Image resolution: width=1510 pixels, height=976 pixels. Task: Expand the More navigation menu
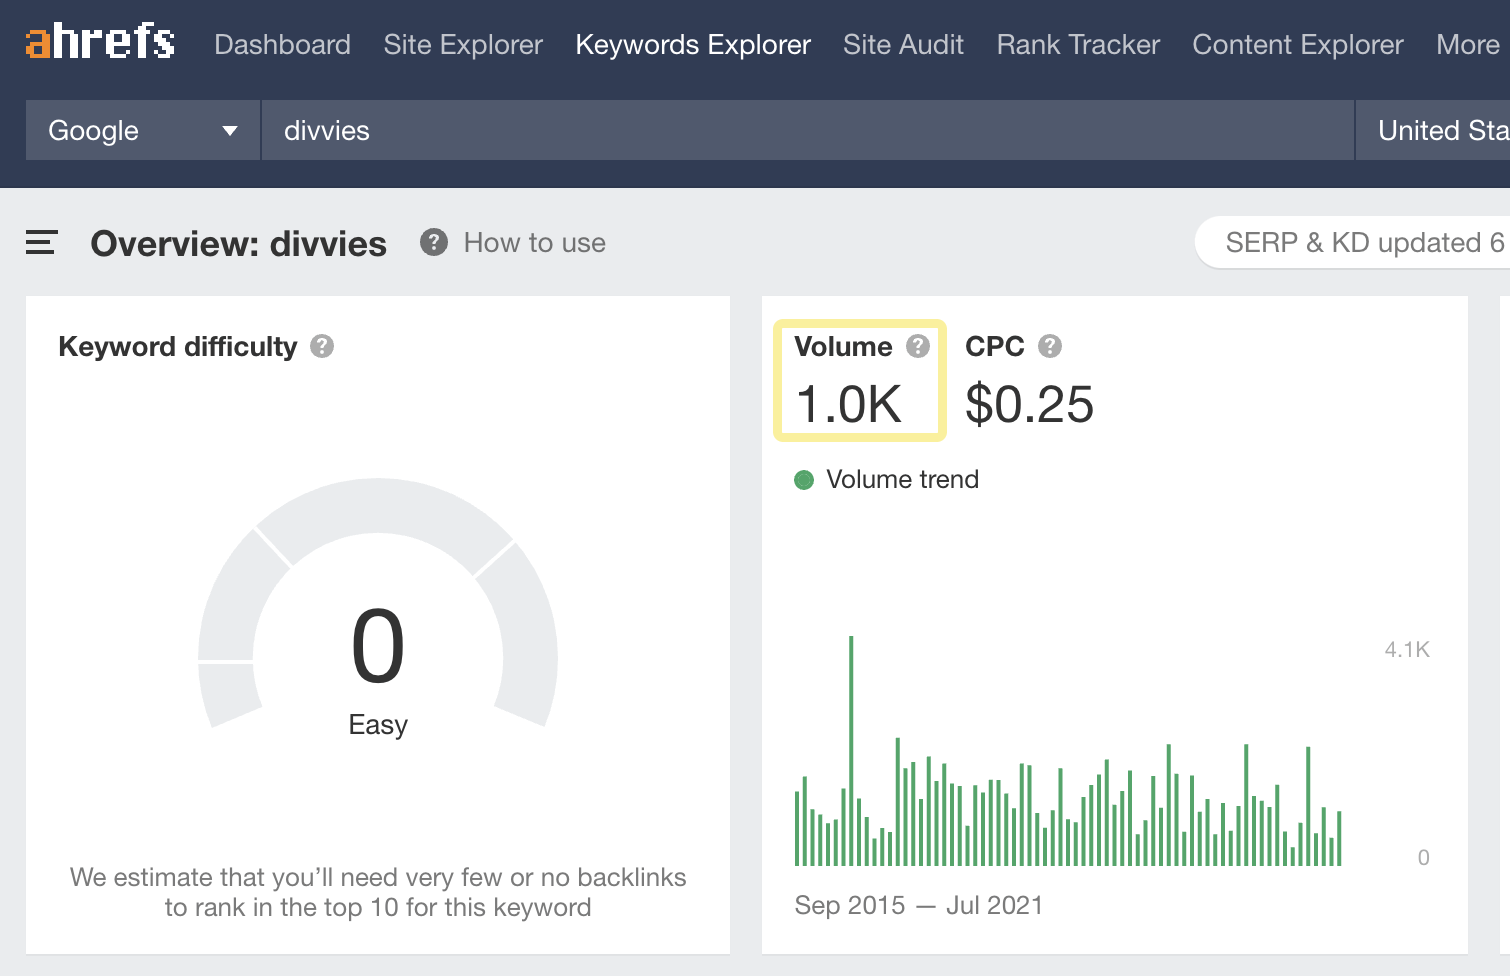1466,45
